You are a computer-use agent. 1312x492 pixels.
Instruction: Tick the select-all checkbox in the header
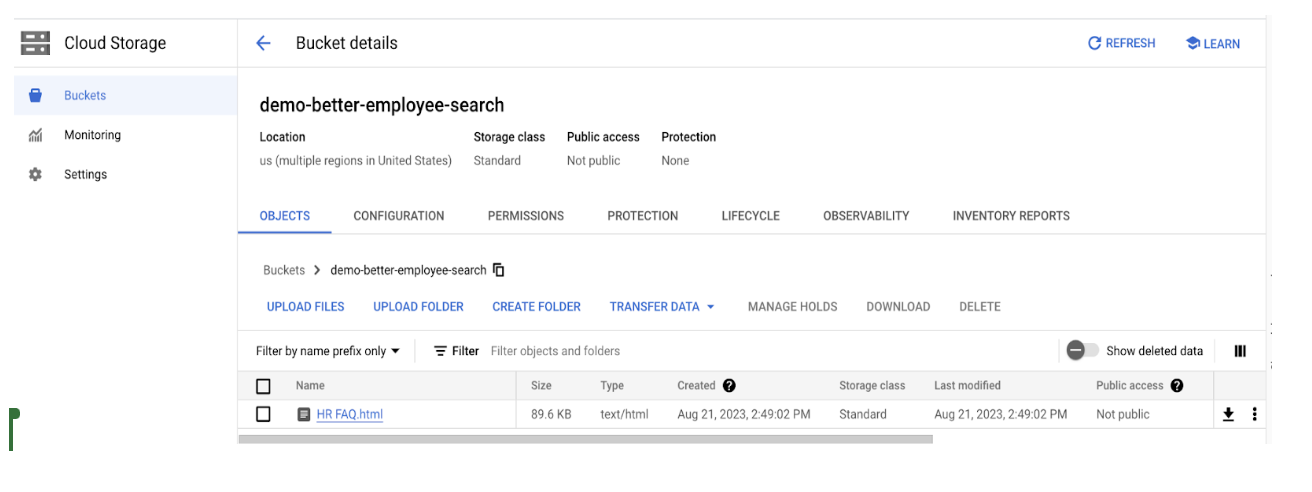[263, 386]
